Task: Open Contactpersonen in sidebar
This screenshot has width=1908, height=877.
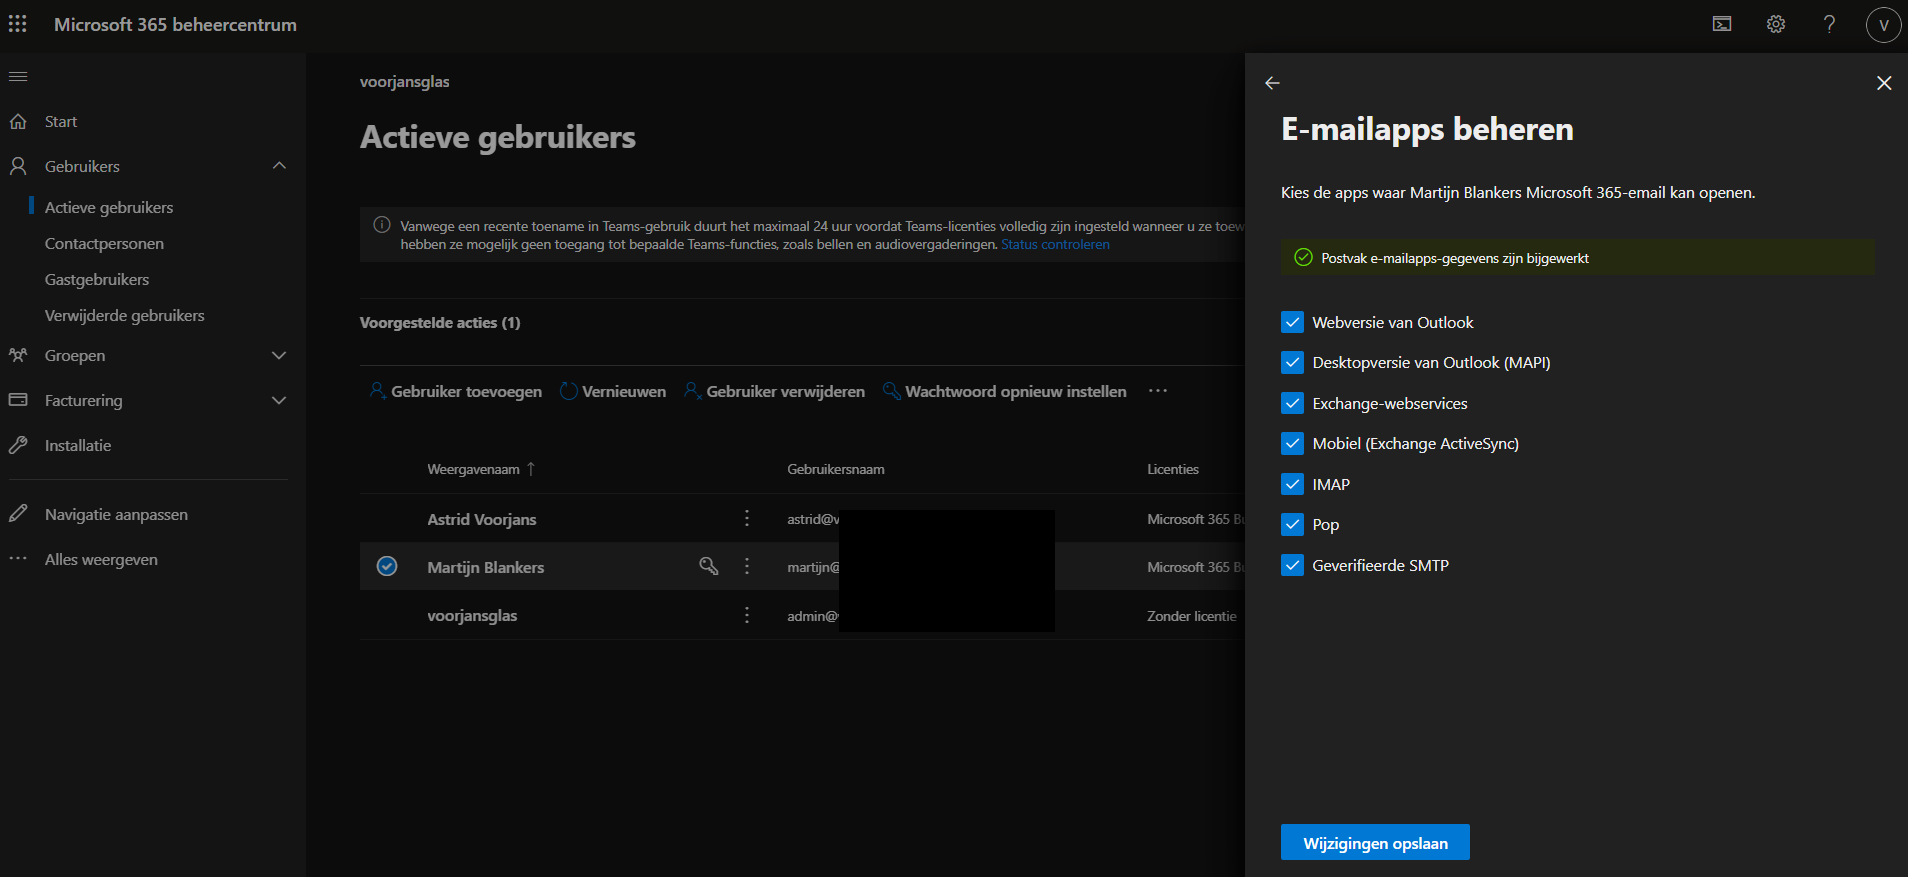Action: point(104,243)
